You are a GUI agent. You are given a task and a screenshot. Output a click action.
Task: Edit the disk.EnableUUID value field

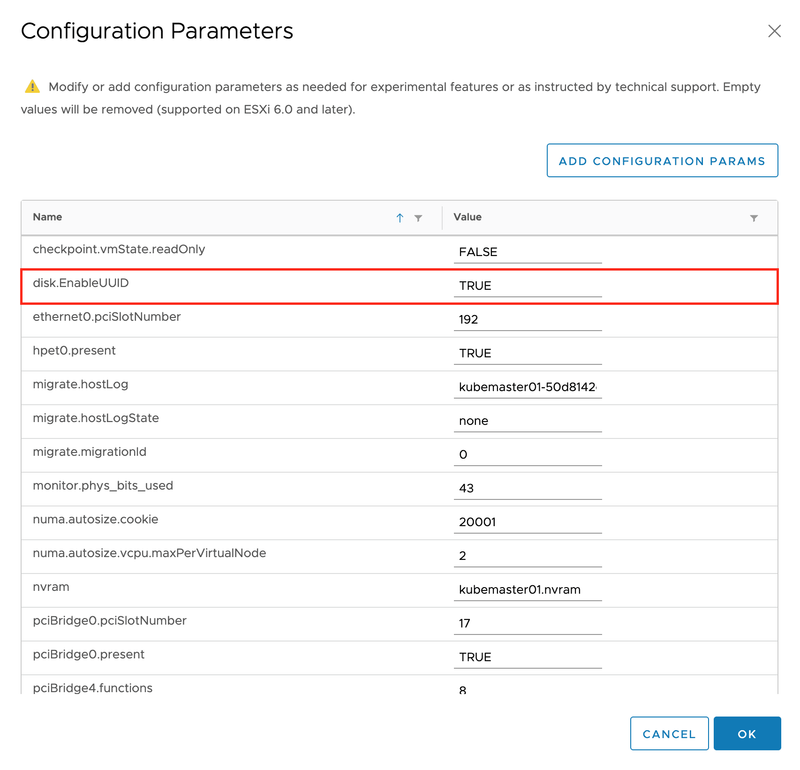[527, 286]
